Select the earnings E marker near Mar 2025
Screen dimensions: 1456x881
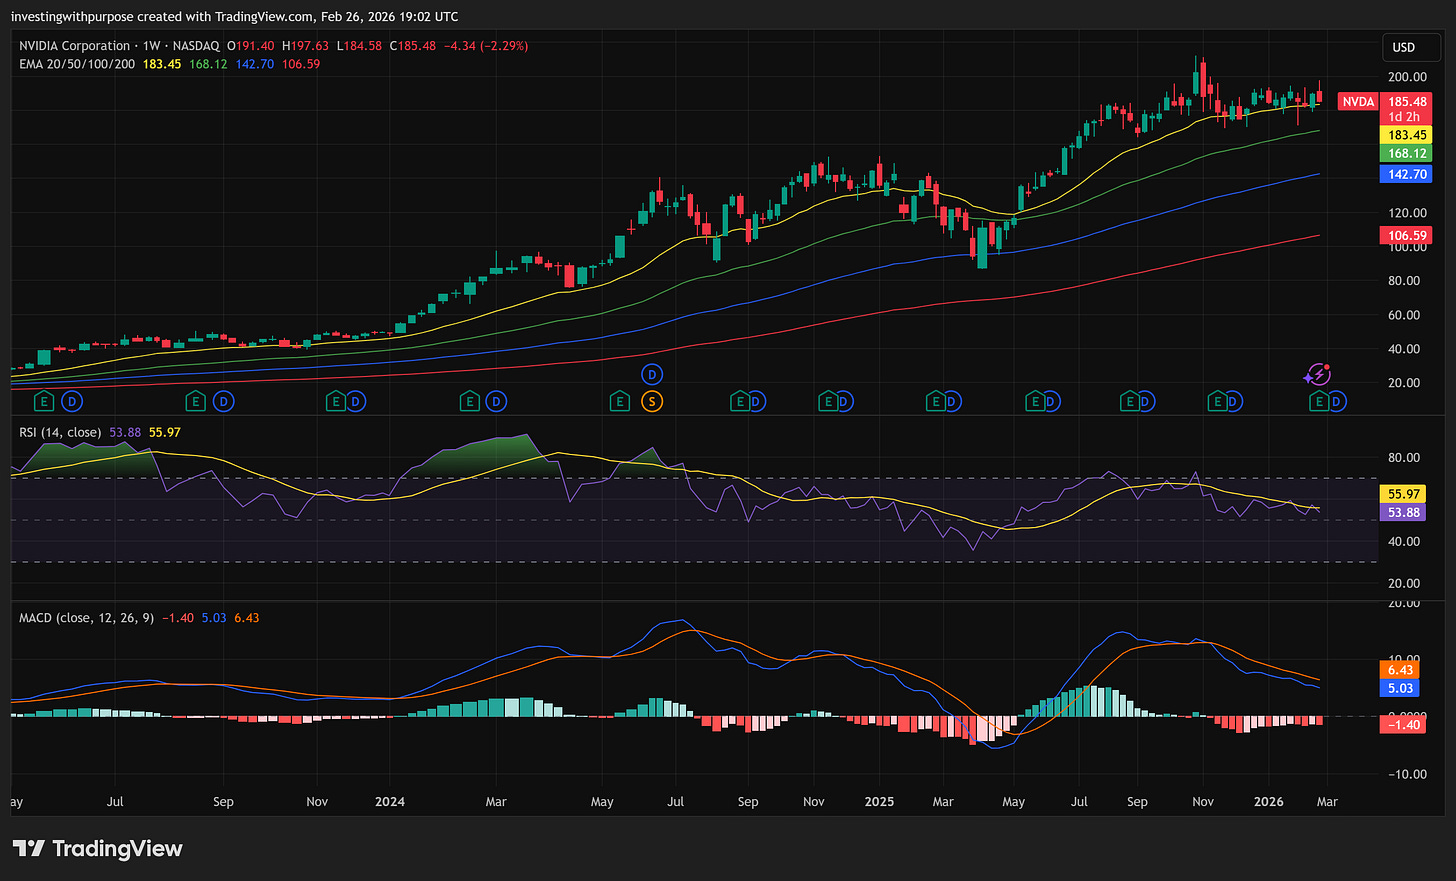click(935, 401)
